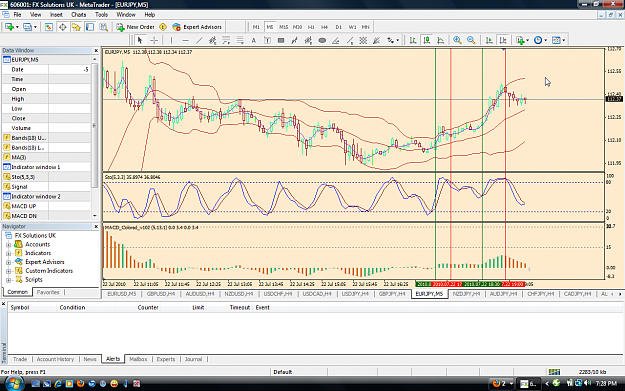
Task: Open the Favorites tab in Navigator
Action: (x=48, y=292)
